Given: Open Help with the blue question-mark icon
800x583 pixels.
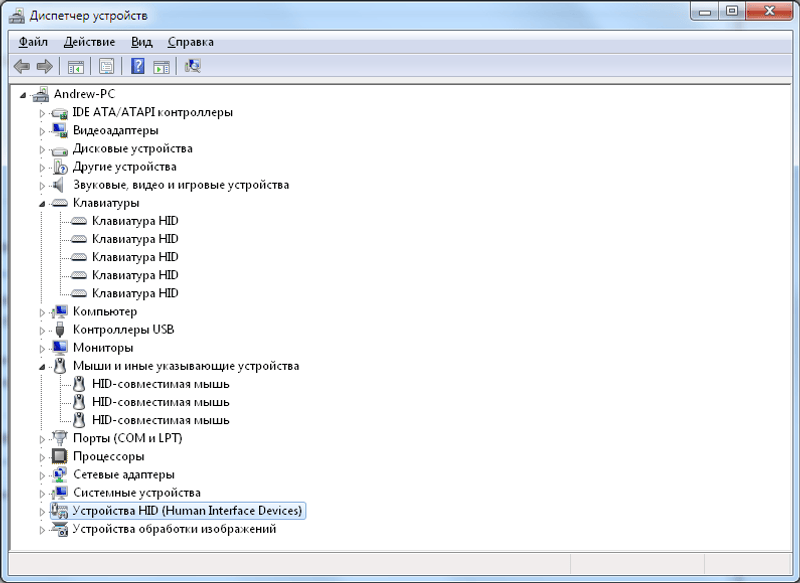Looking at the screenshot, I should pos(138,66).
